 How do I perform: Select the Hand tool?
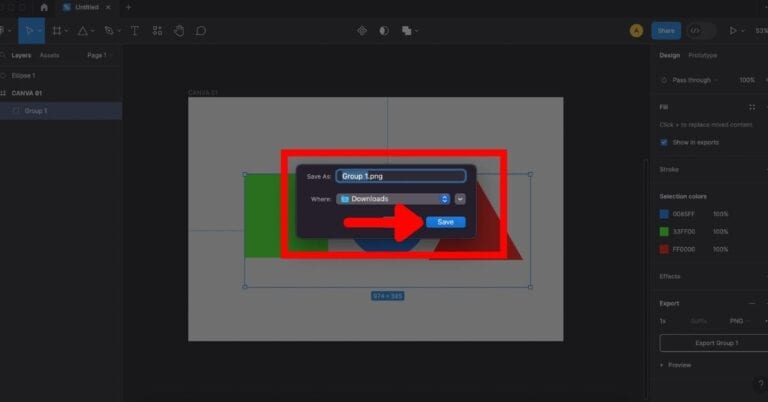[179, 31]
